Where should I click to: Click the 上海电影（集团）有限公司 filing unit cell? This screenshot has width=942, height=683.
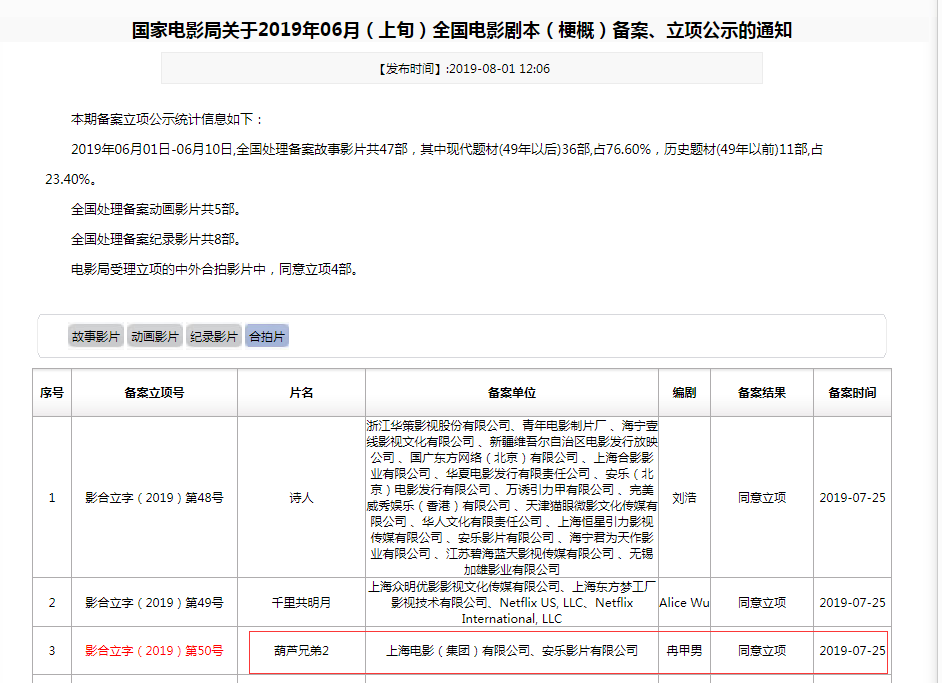512,651
